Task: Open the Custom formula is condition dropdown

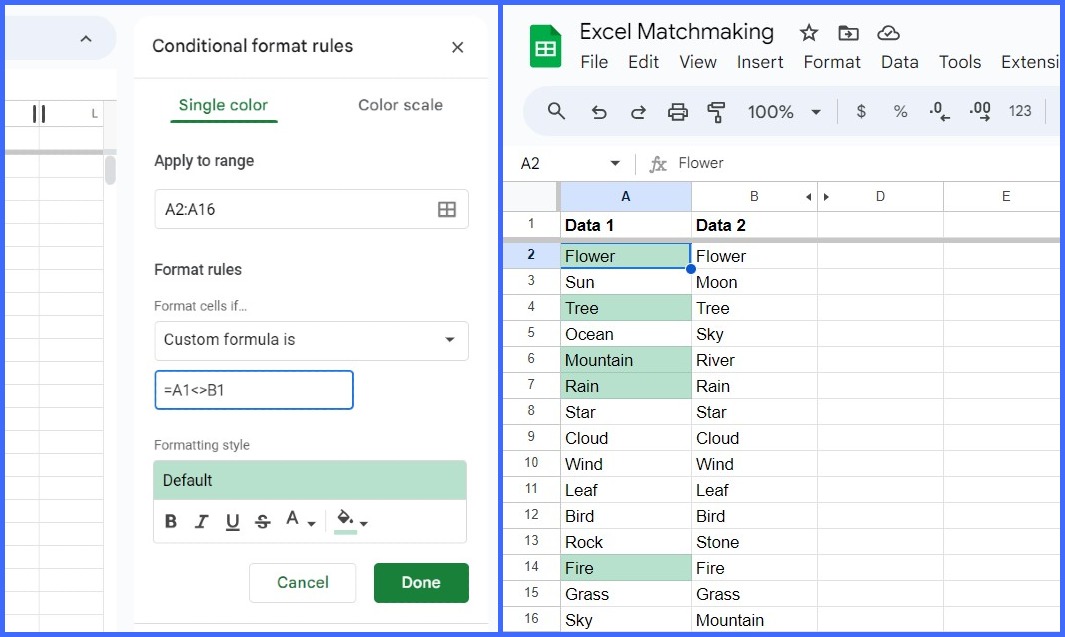Action: [311, 341]
